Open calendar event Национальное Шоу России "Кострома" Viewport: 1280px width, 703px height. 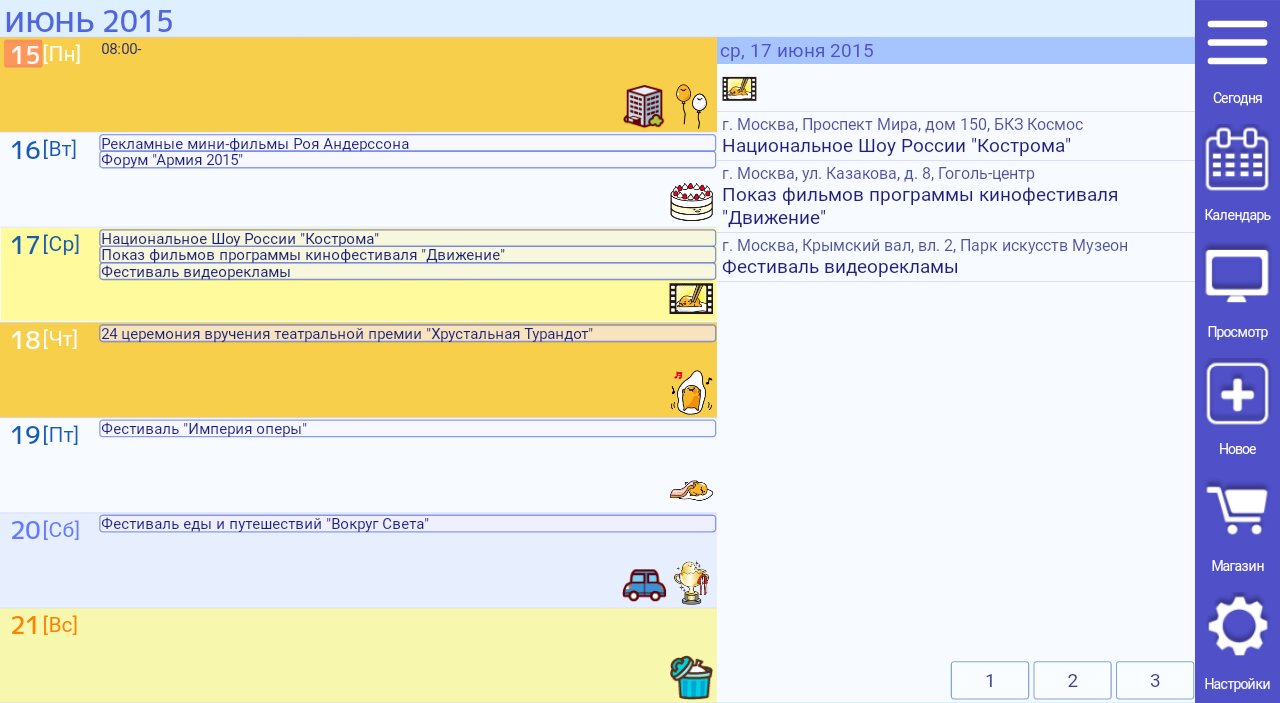pyautogui.click(x=408, y=238)
